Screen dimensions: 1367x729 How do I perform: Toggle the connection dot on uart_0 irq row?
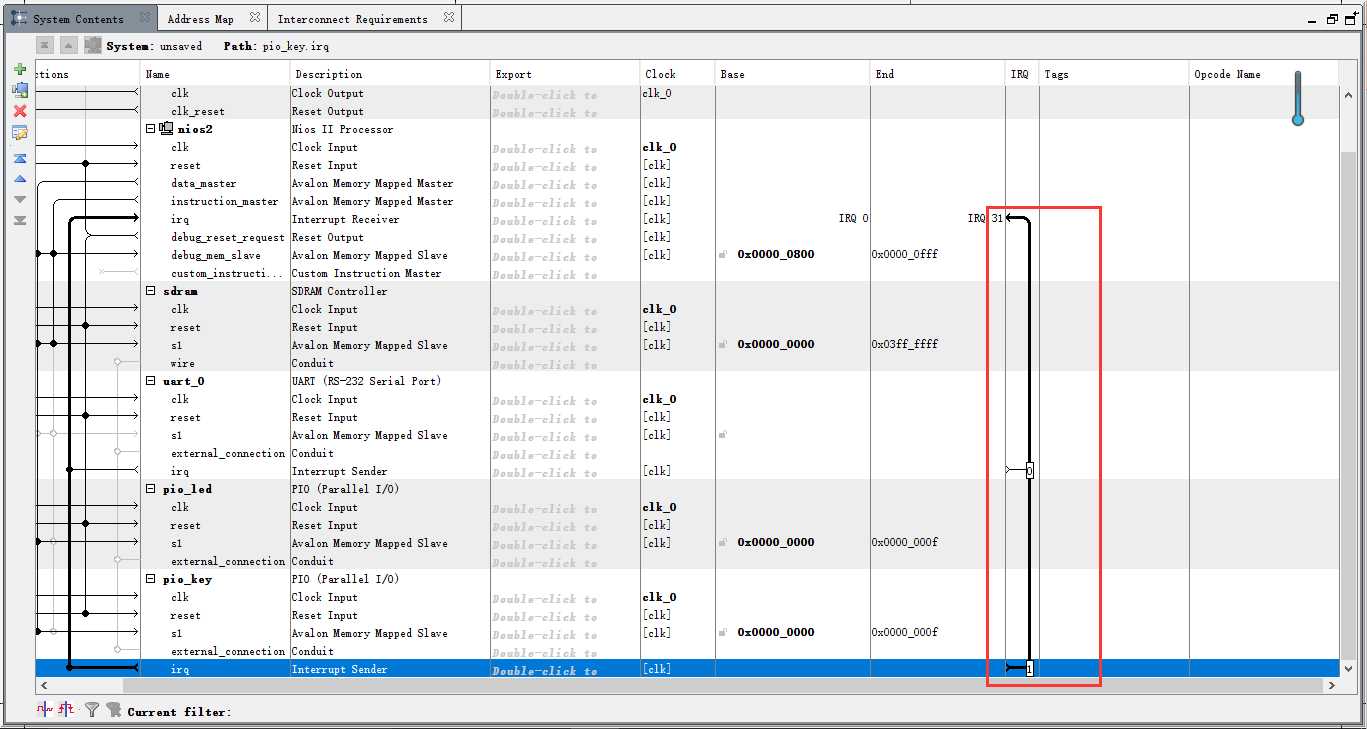point(69,470)
